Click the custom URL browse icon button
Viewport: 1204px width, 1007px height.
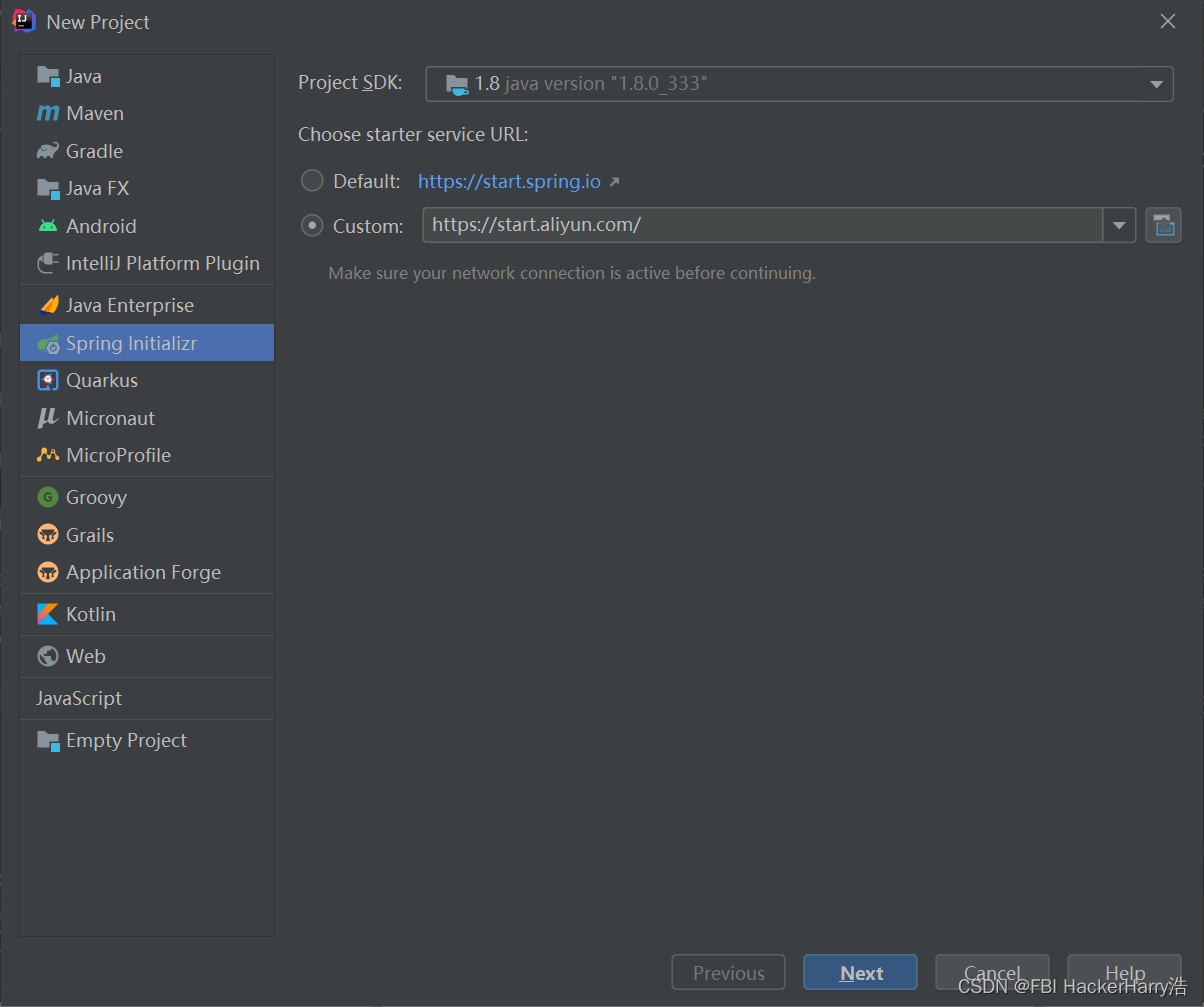click(x=1163, y=225)
